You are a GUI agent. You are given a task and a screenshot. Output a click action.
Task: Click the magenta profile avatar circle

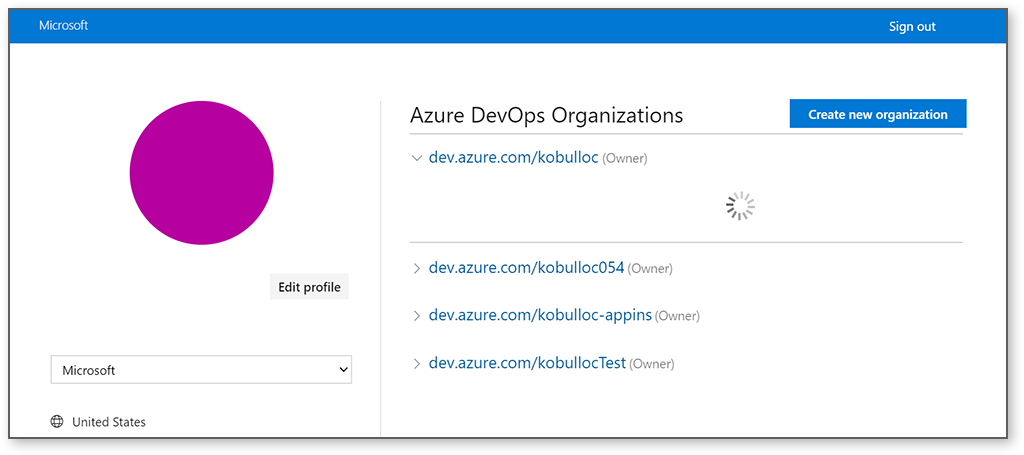click(201, 173)
